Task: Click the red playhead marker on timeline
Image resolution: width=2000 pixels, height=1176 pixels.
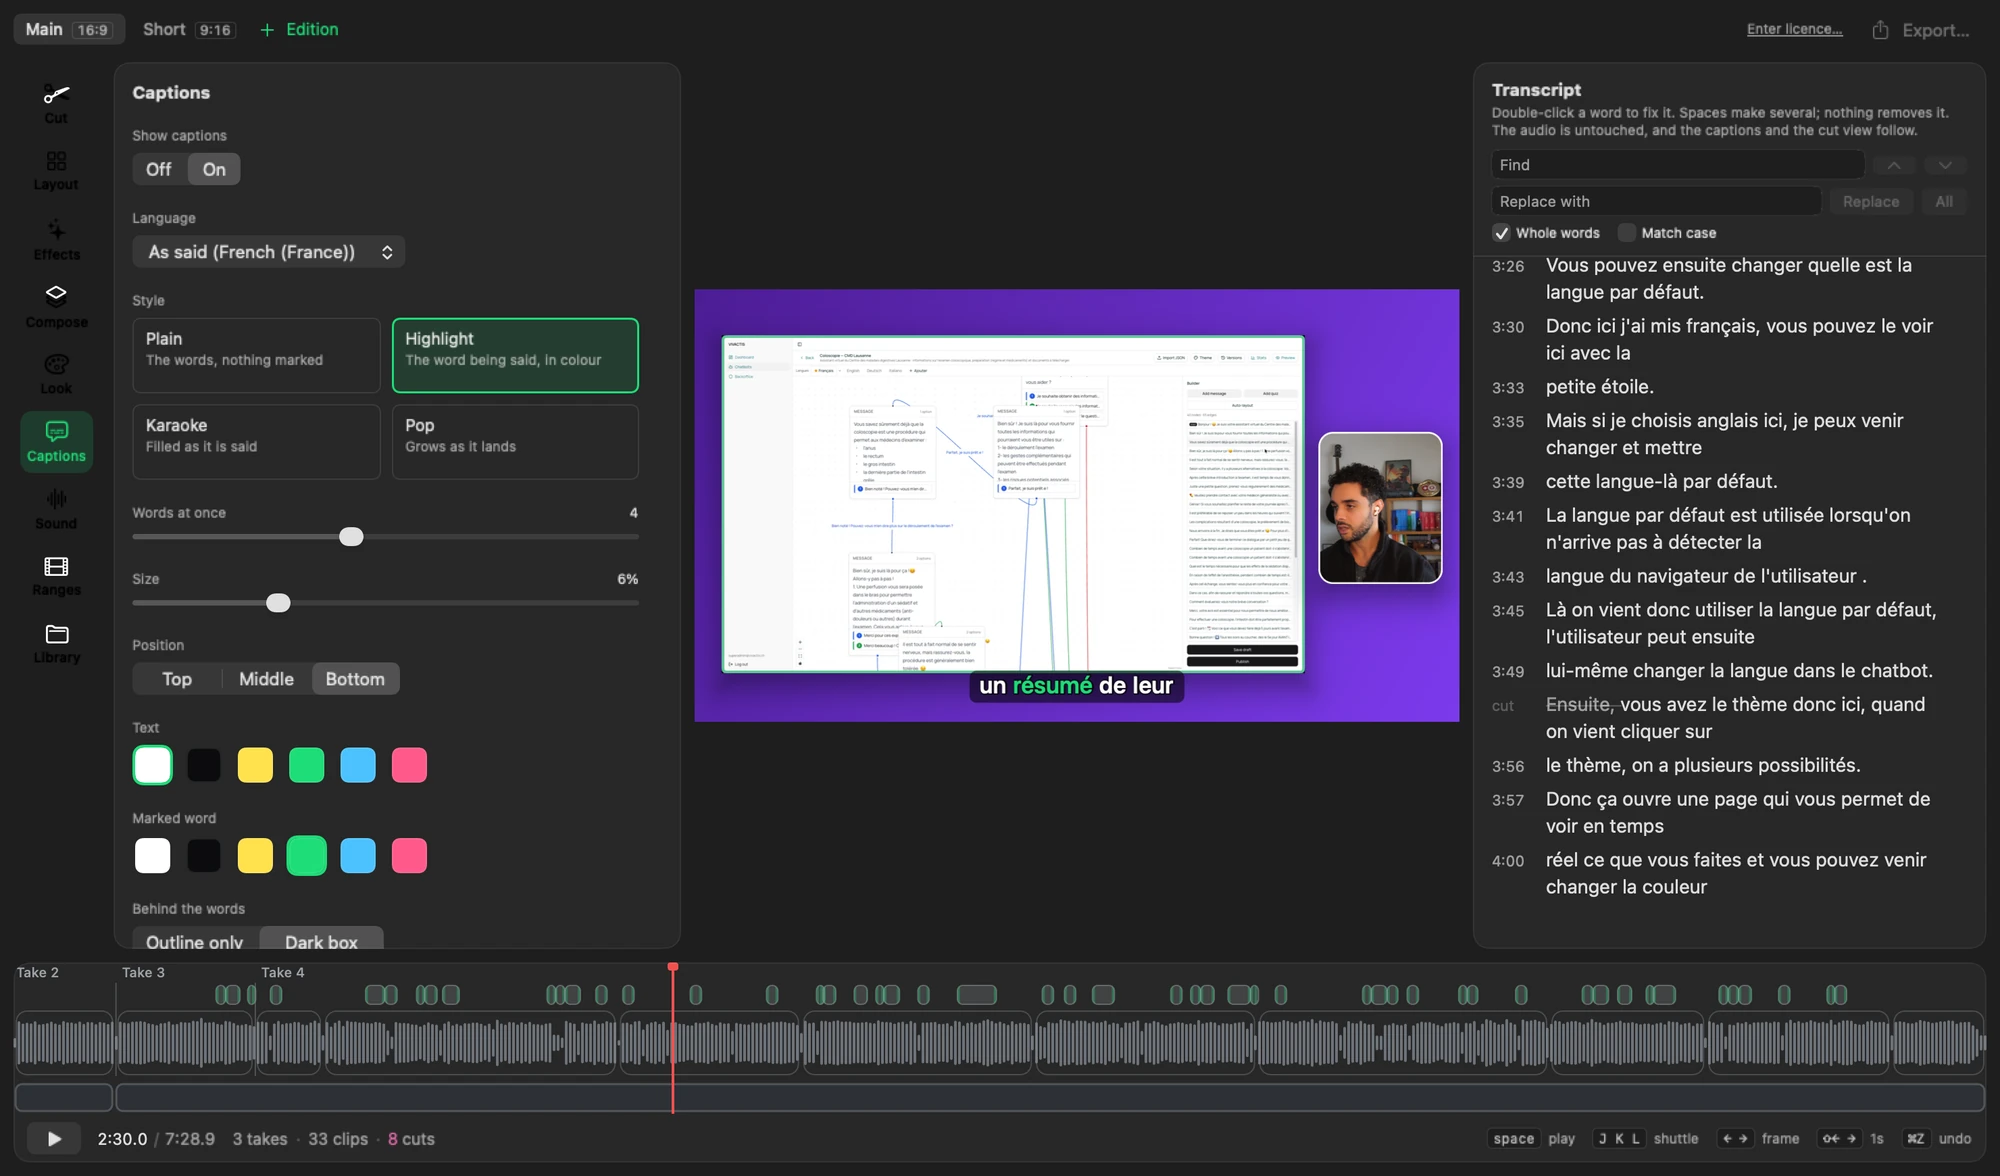Action: pos(673,967)
